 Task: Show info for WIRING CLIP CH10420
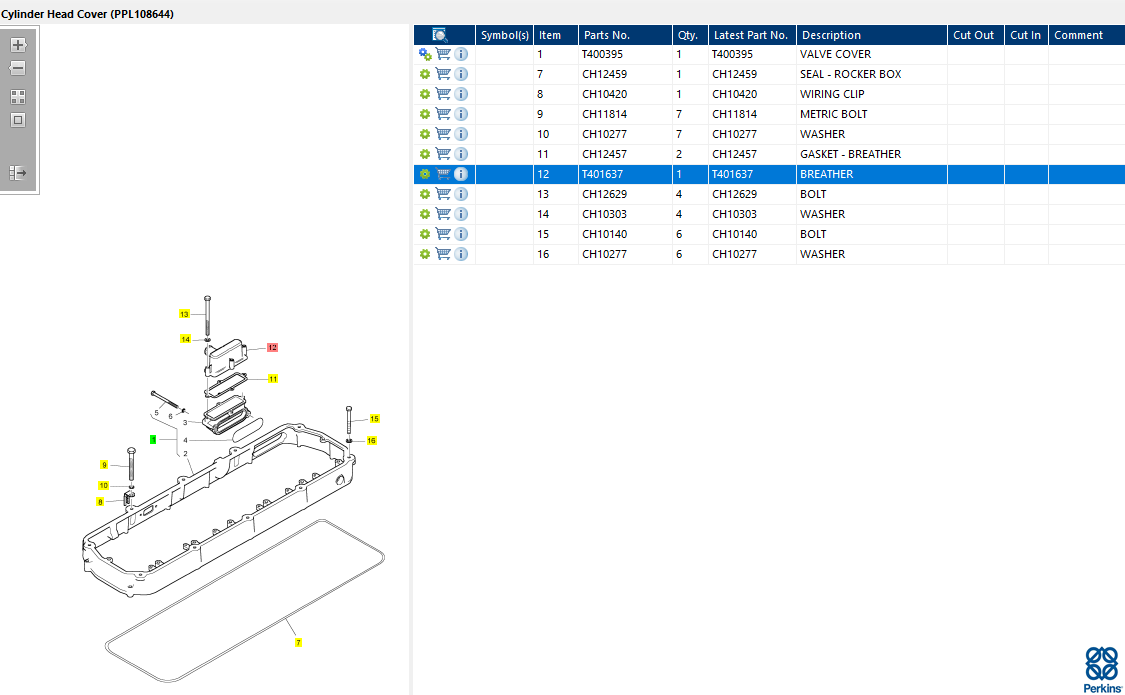click(x=461, y=95)
